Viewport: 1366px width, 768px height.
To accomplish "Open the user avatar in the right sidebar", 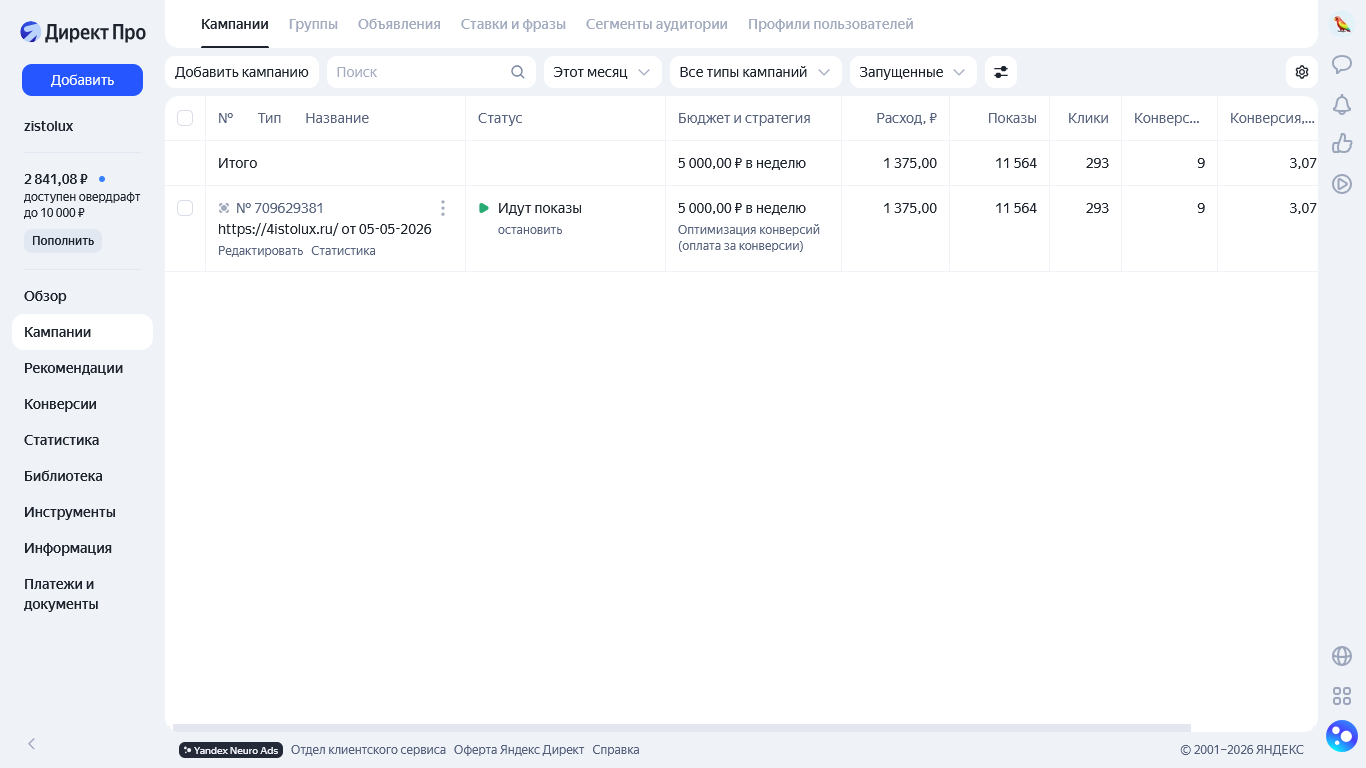I will tap(1342, 24).
